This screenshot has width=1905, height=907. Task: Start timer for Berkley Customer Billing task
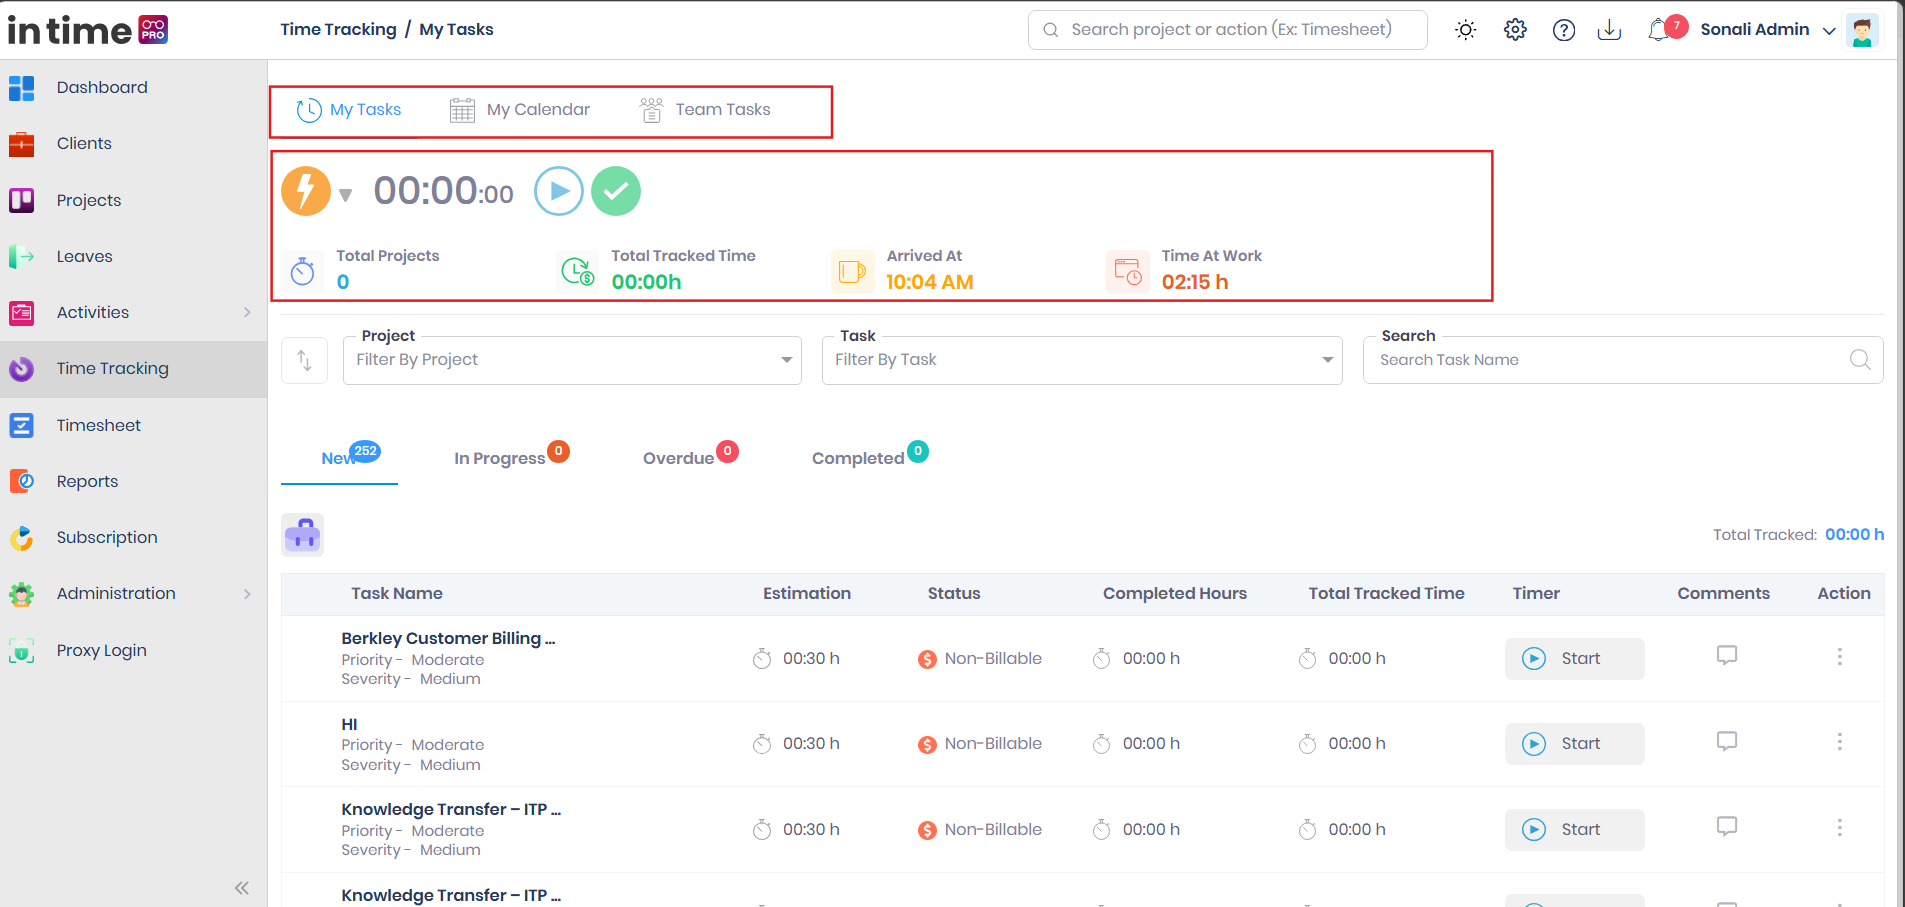click(1574, 659)
